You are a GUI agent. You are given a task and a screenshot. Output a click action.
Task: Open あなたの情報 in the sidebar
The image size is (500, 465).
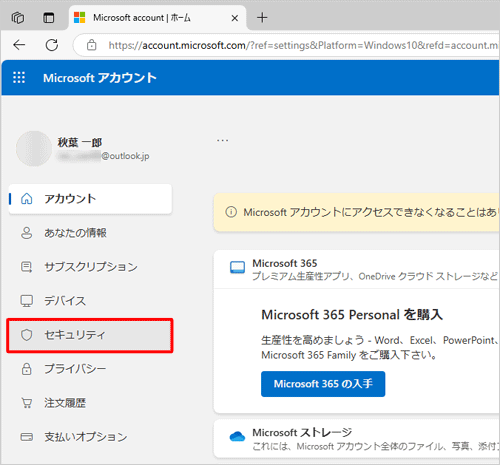[x=90, y=233]
